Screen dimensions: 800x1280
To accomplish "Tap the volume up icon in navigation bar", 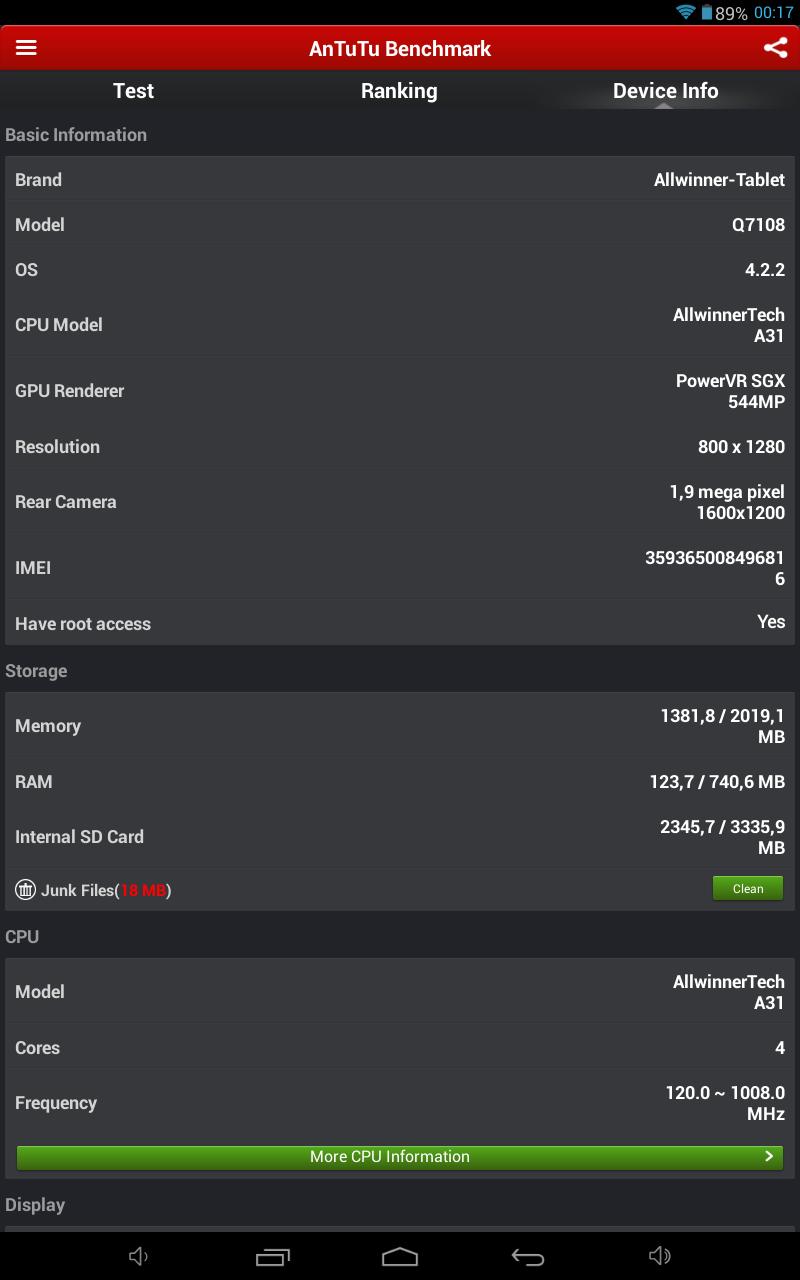I will (x=660, y=1256).
